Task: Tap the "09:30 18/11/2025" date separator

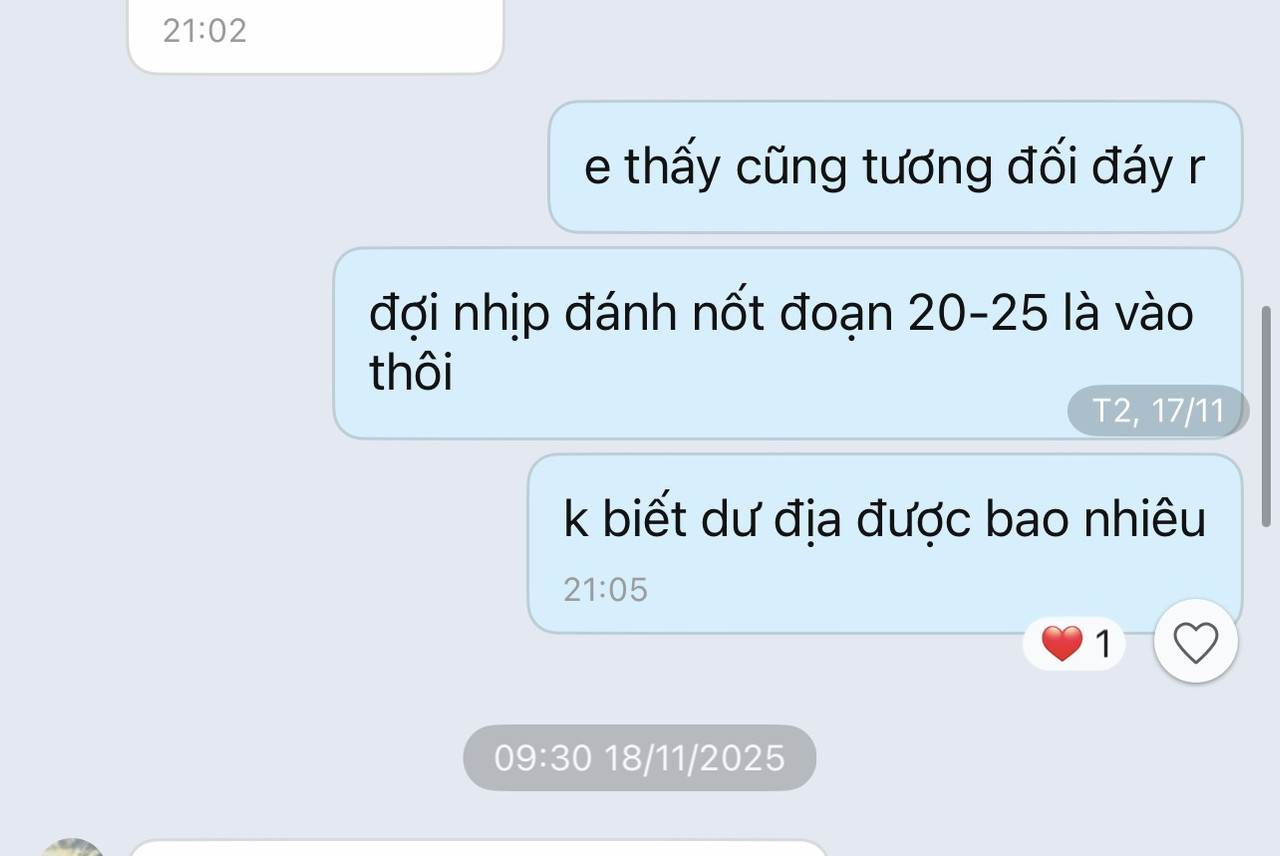Action: (x=639, y=758)
